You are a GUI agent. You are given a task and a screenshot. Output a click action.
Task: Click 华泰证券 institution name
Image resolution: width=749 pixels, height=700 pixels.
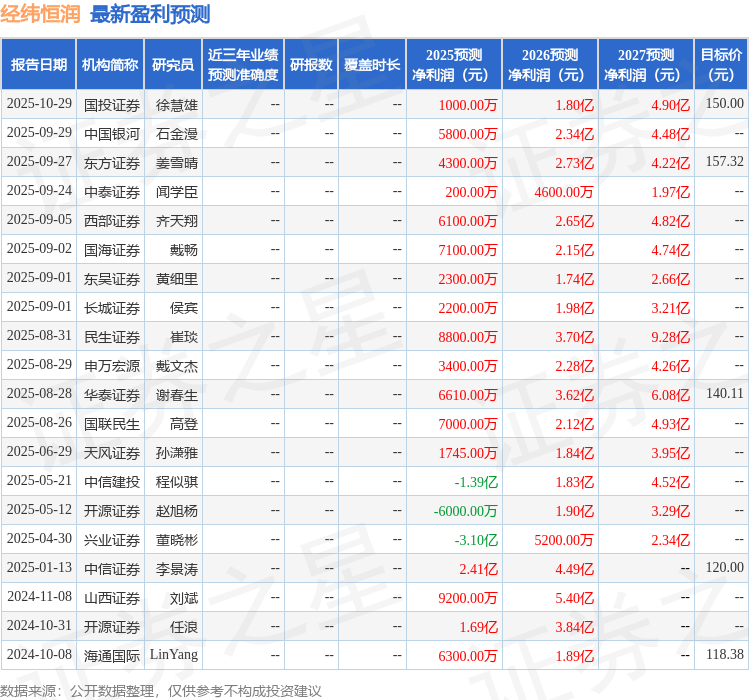point(111,395)
